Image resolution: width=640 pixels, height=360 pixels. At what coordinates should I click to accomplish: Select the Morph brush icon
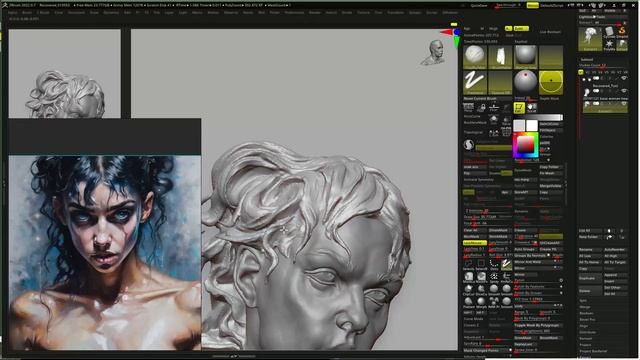point(481,302)
